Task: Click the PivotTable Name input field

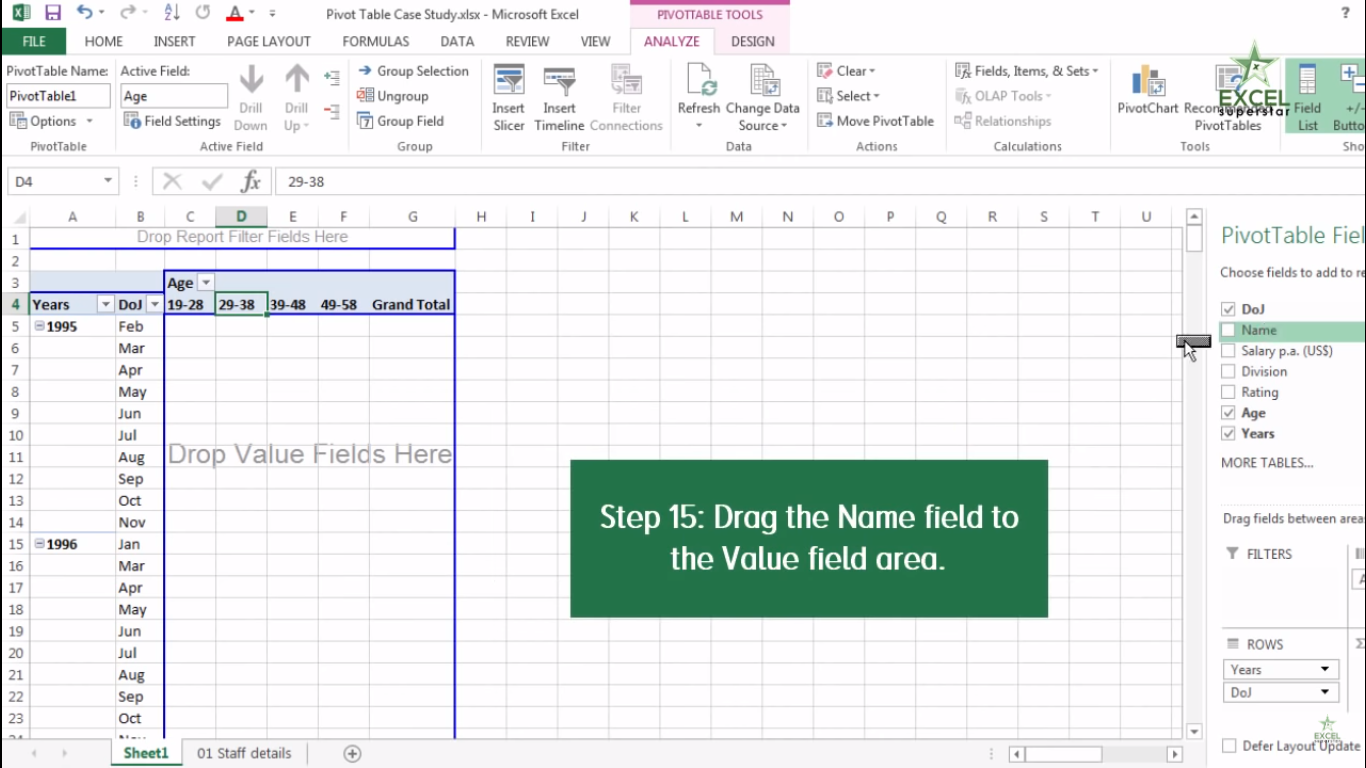Action: click(58, 96)
